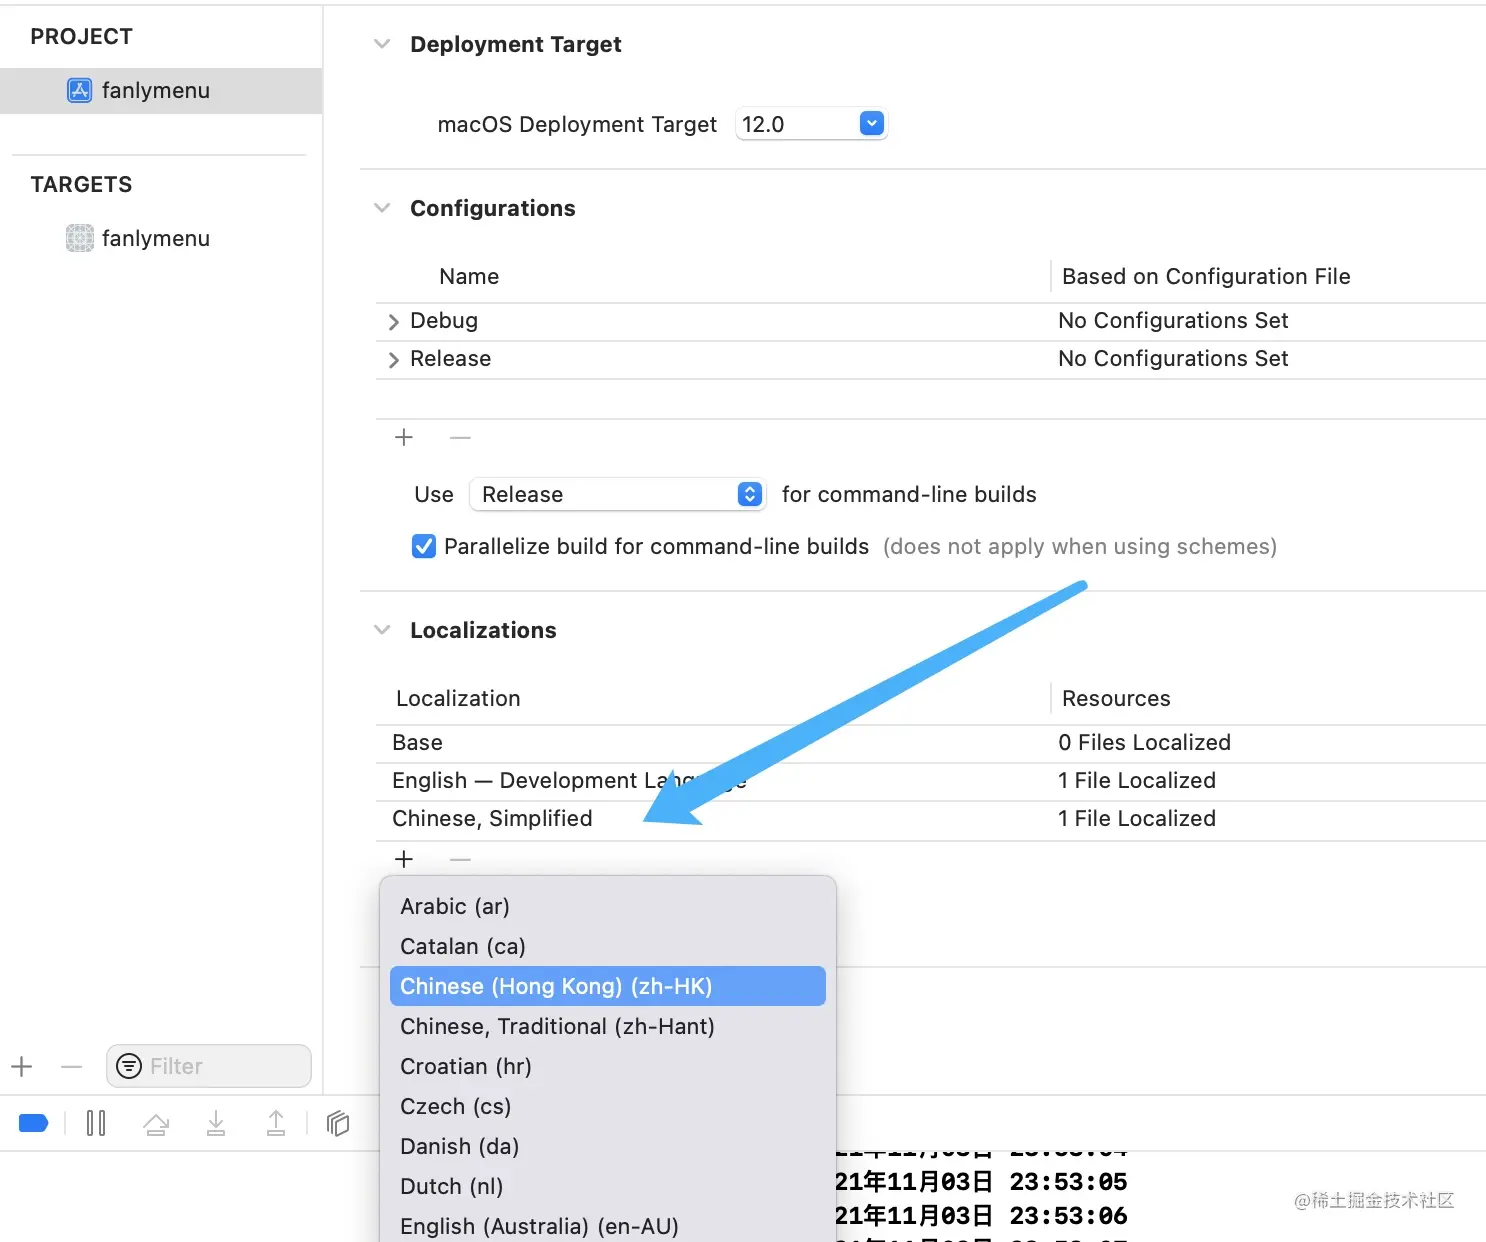Click the Resources column header
This screenshot has width=1486, height=1242.
[1116, 698]
